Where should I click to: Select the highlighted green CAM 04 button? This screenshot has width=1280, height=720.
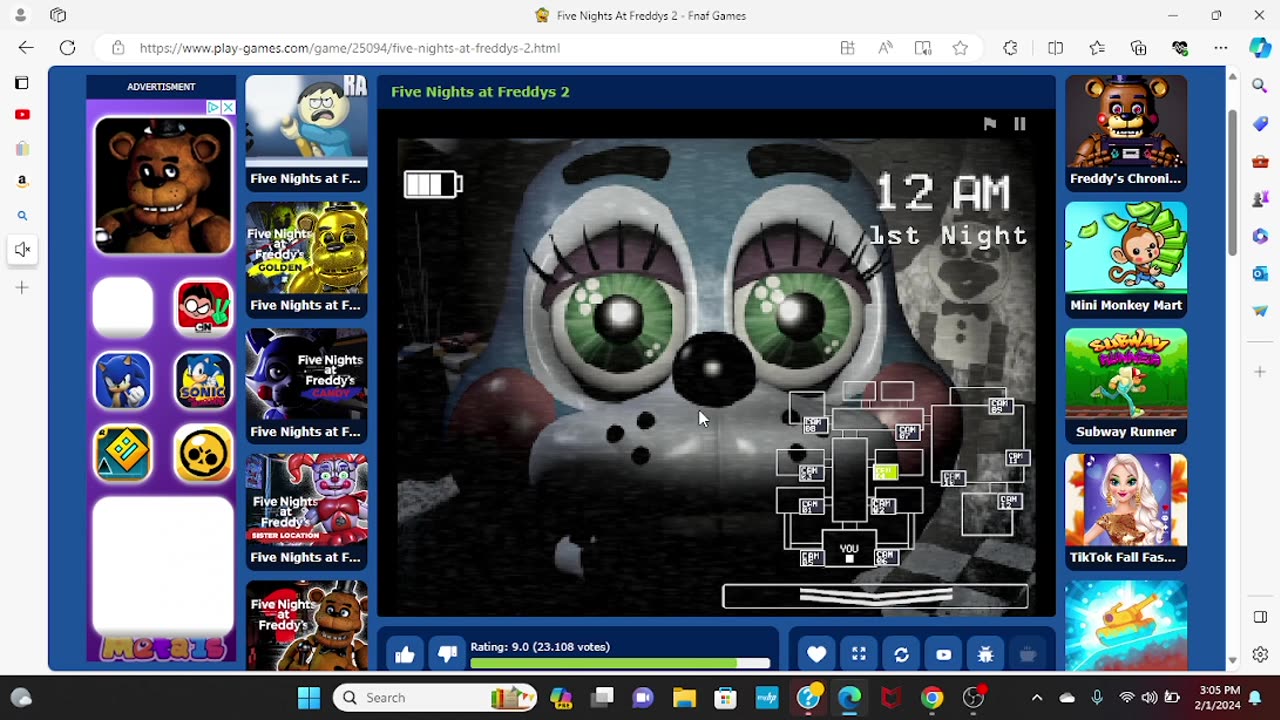point(885,472)
